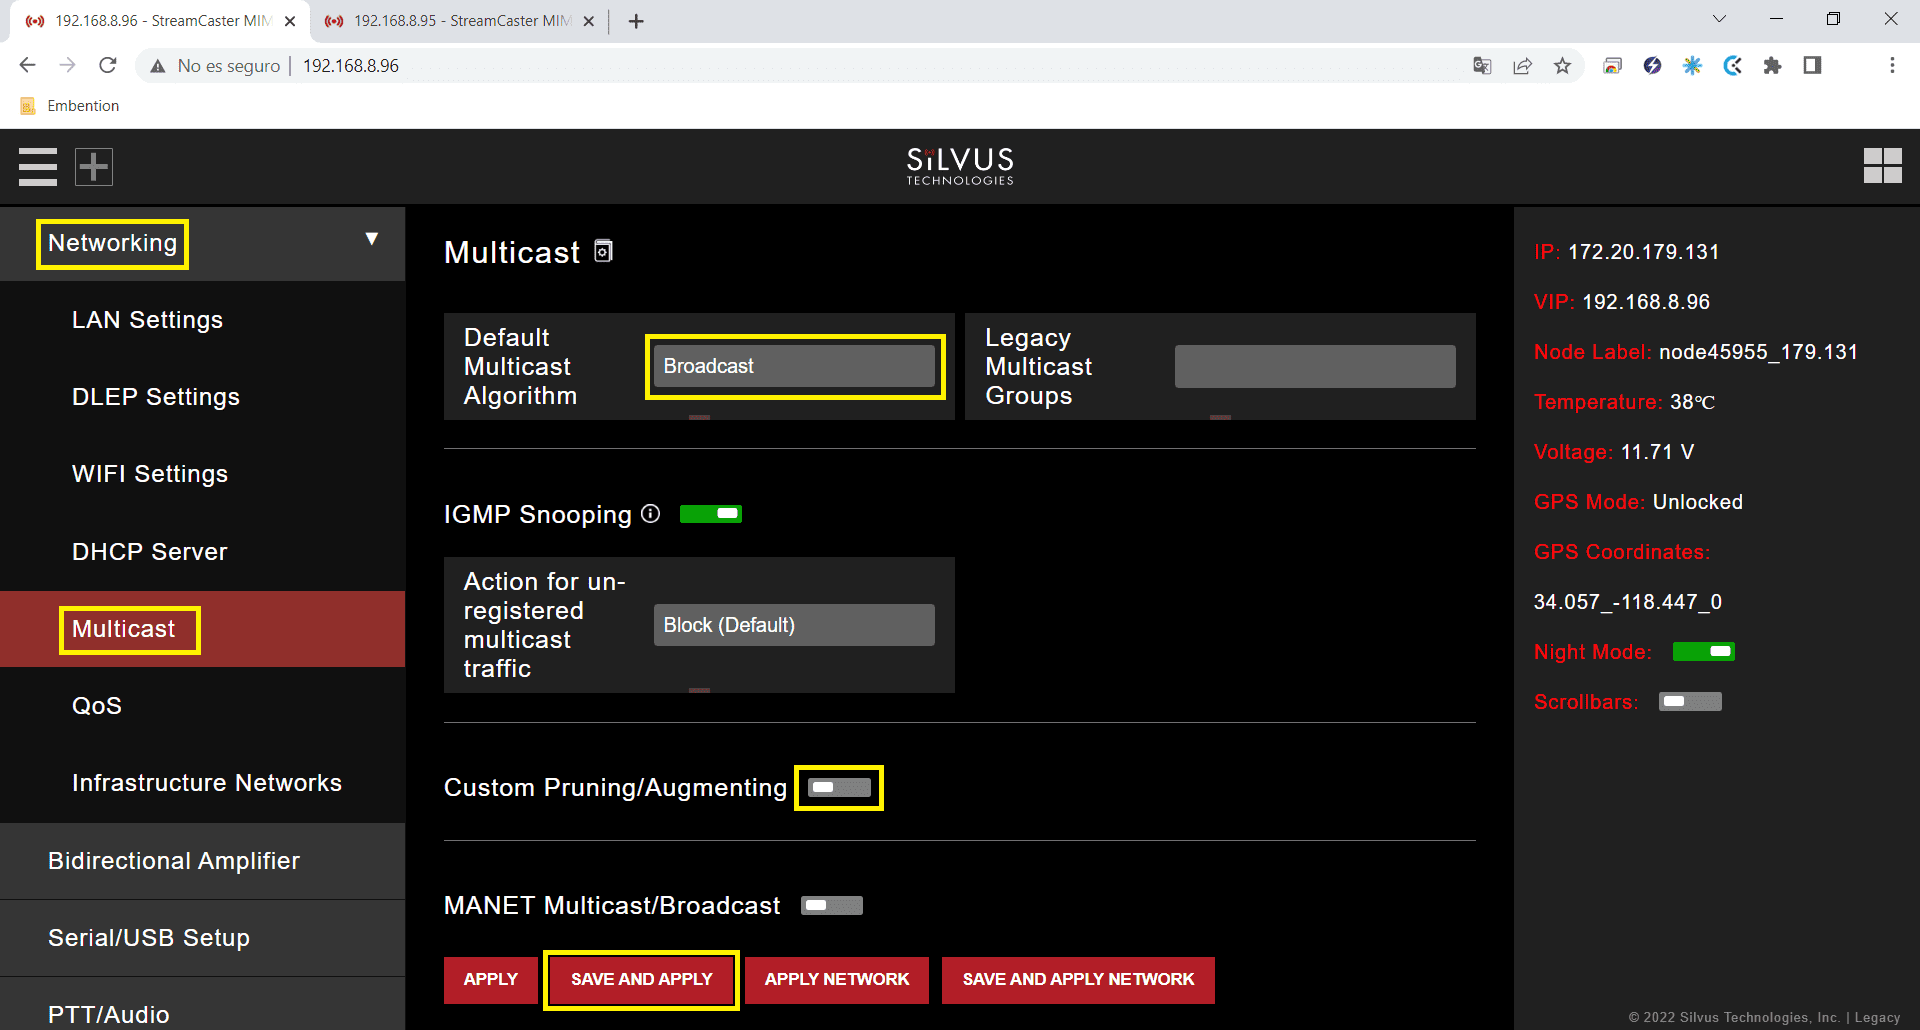Collapse the Networking section arrow

tap(372, 239)
